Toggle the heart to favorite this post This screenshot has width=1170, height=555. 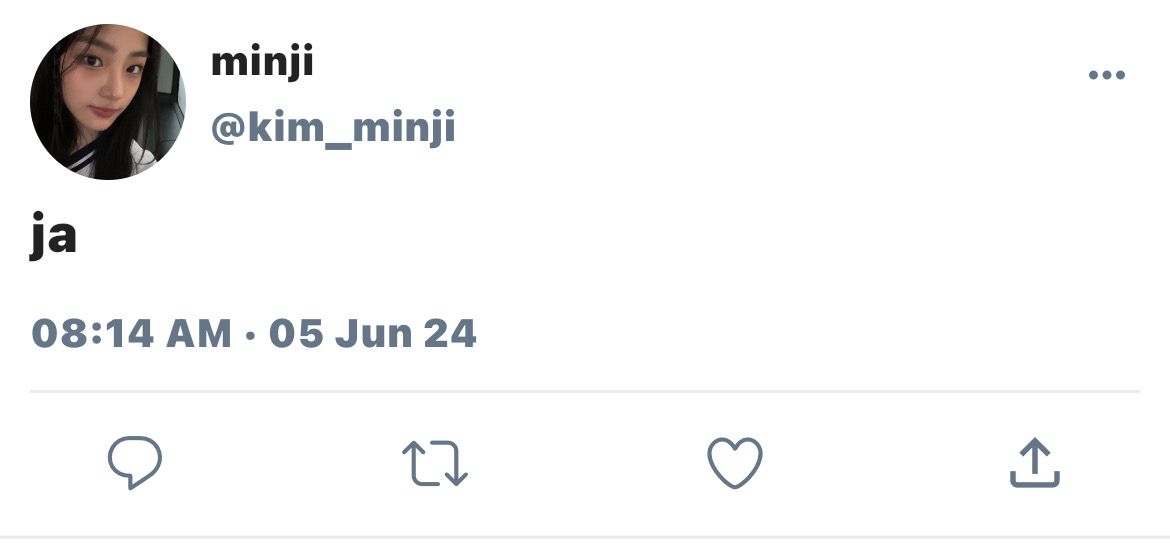(735, 462)
